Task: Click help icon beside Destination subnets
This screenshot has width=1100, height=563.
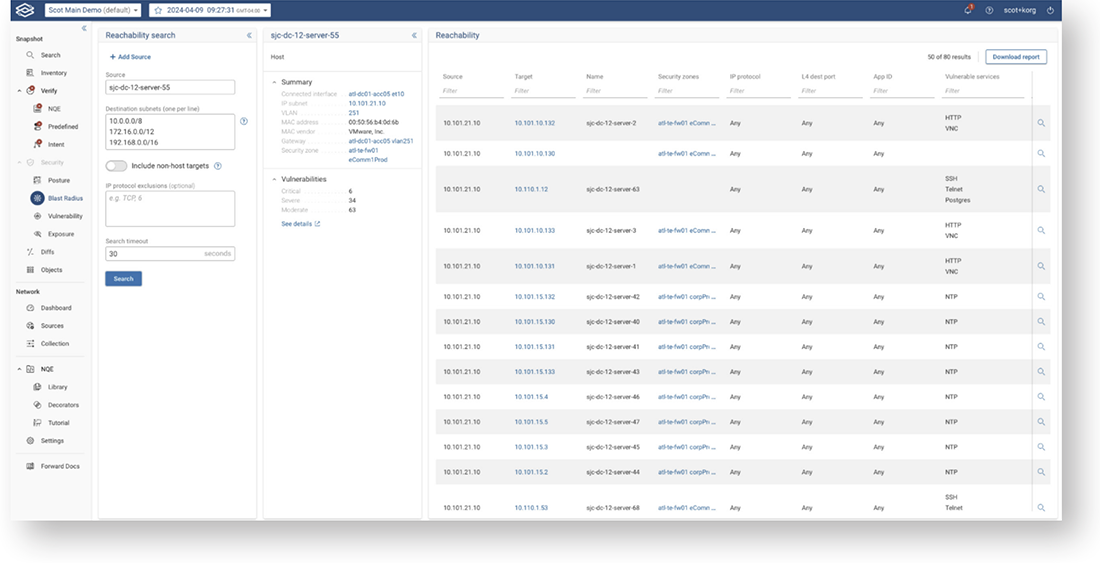Action: coord(244,121)
